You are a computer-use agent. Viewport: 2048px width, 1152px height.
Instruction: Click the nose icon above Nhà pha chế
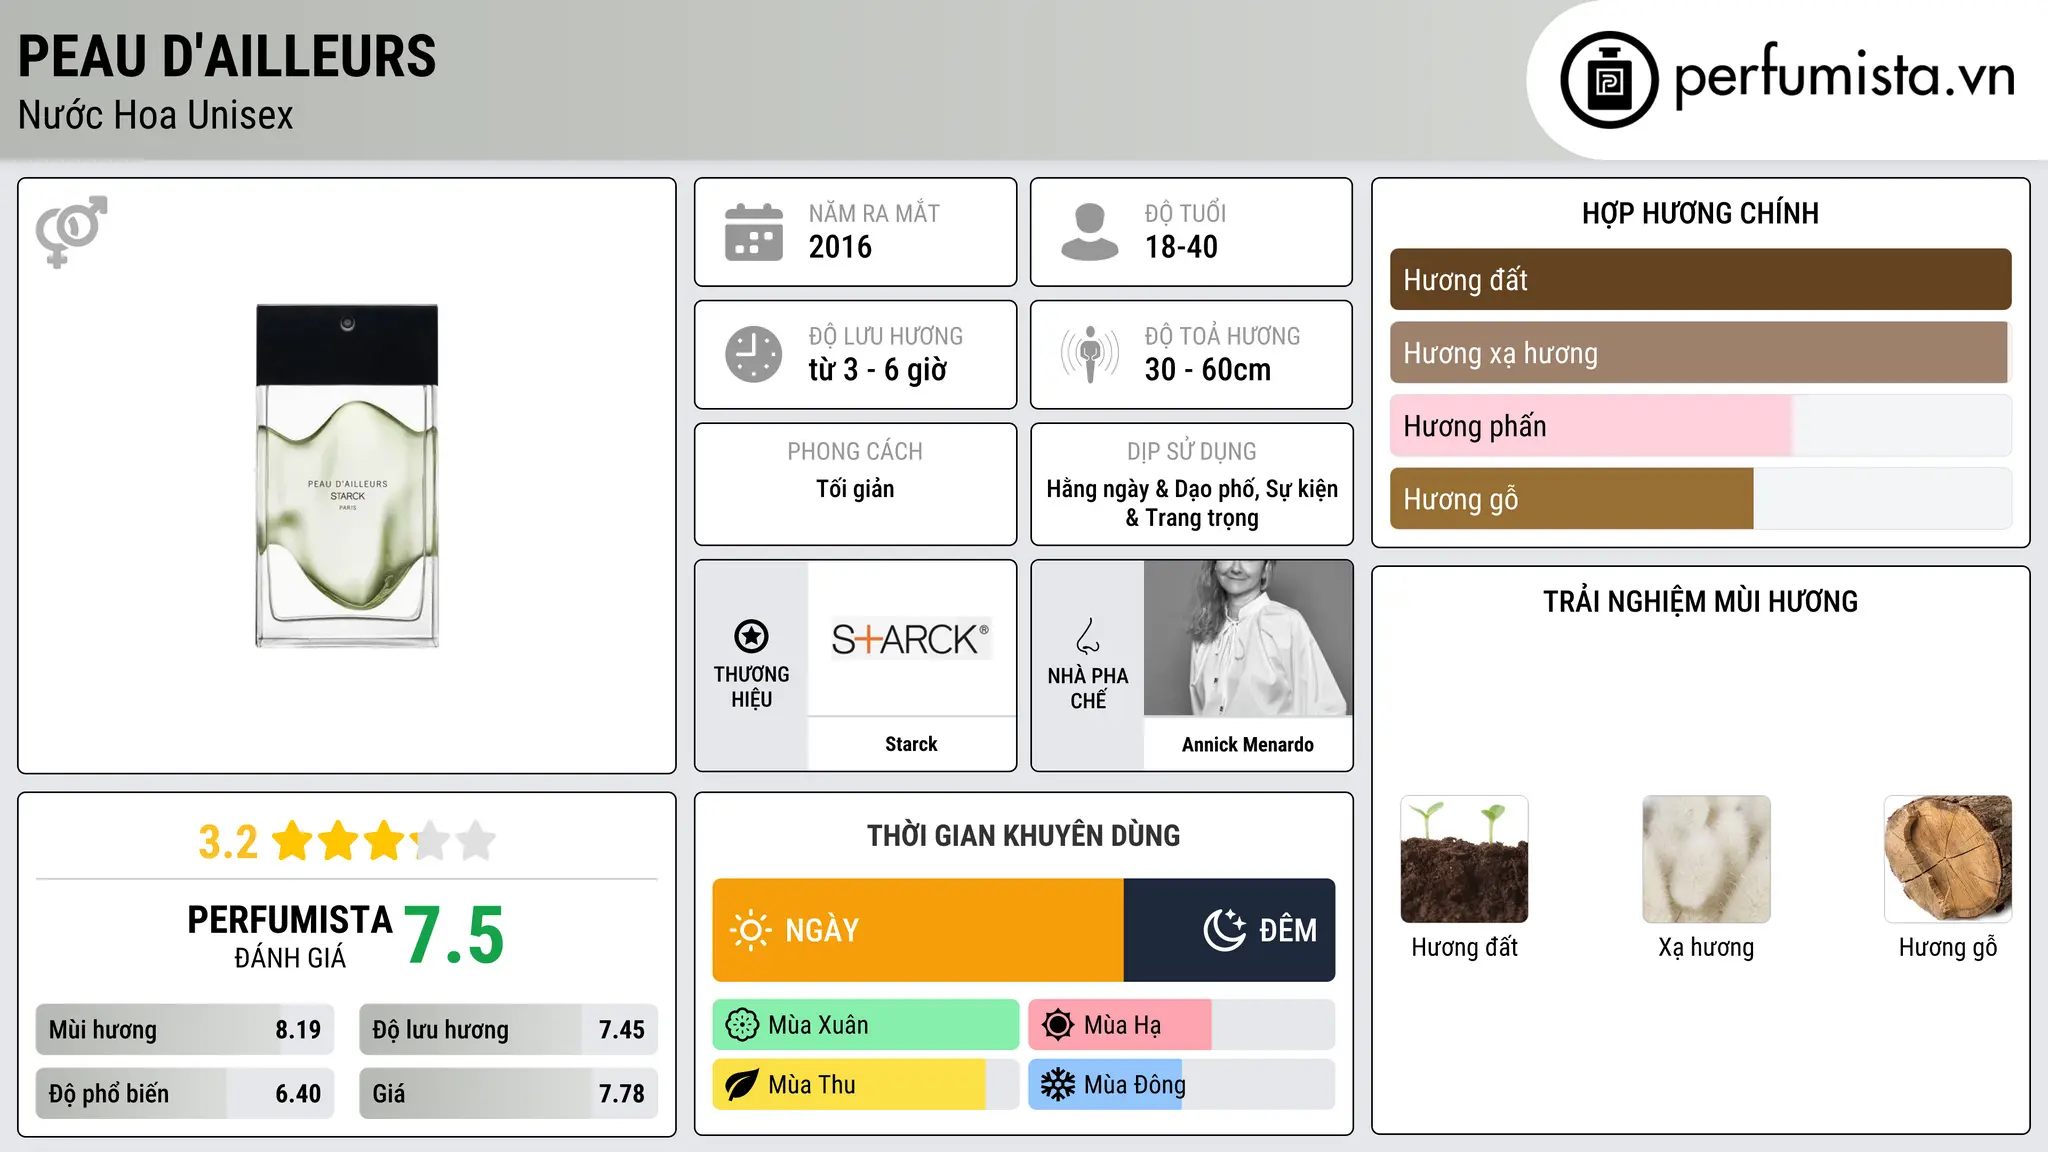point(1088,636)
